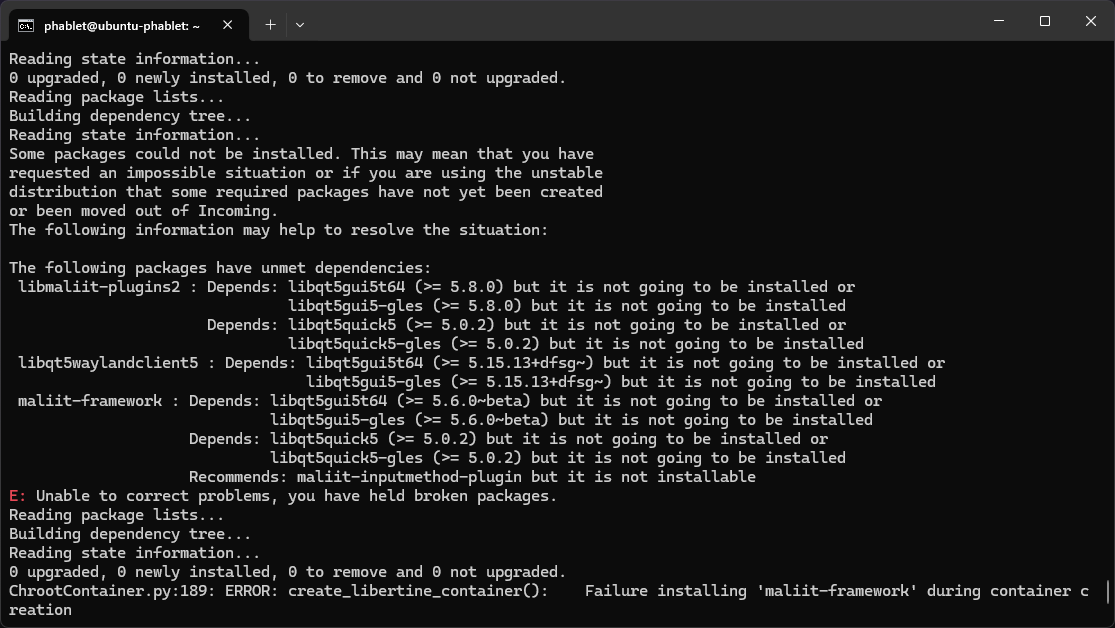Close the phablet@ubuntu-phablet tab
This screenshot has width=1115, height=628.
pos(228,25)
